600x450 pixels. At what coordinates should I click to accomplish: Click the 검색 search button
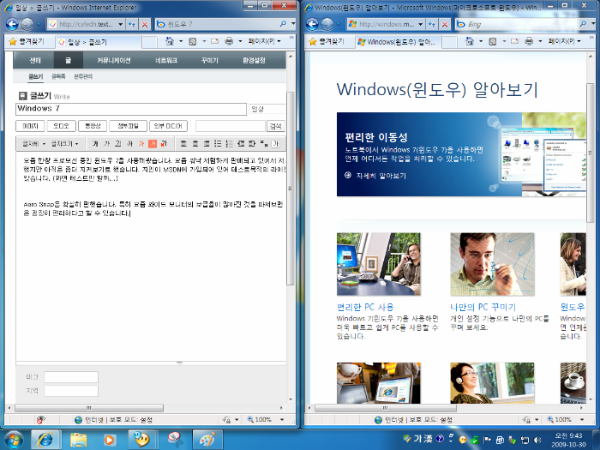(x=276, y=126)
